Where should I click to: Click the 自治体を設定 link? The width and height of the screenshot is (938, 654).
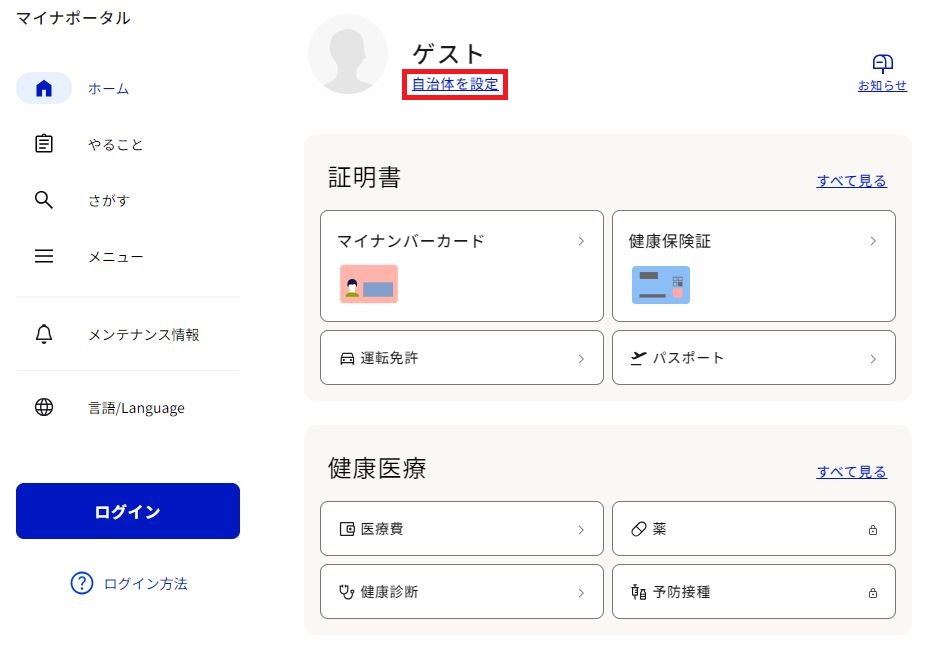(455, 84)
